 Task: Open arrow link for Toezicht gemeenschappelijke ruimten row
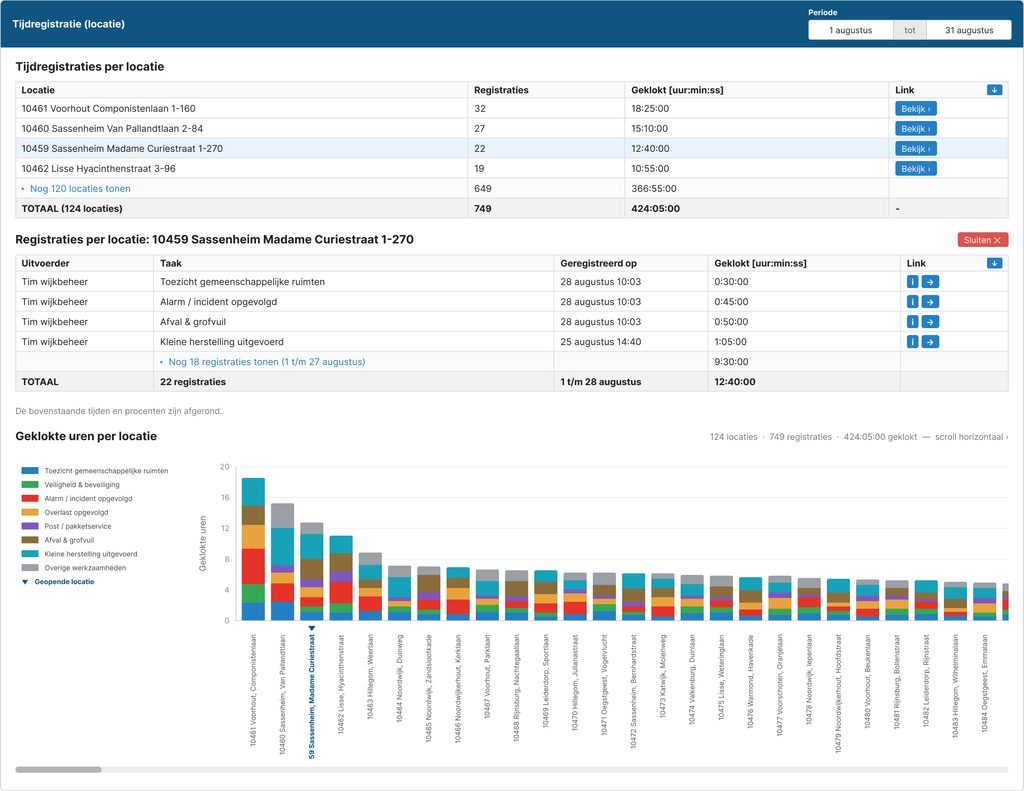point(930,282)
